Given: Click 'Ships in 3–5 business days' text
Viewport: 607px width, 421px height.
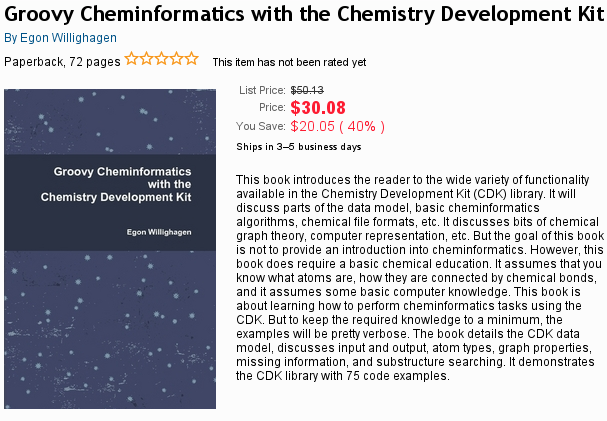Looking at the screenshot, I should 298,147.
